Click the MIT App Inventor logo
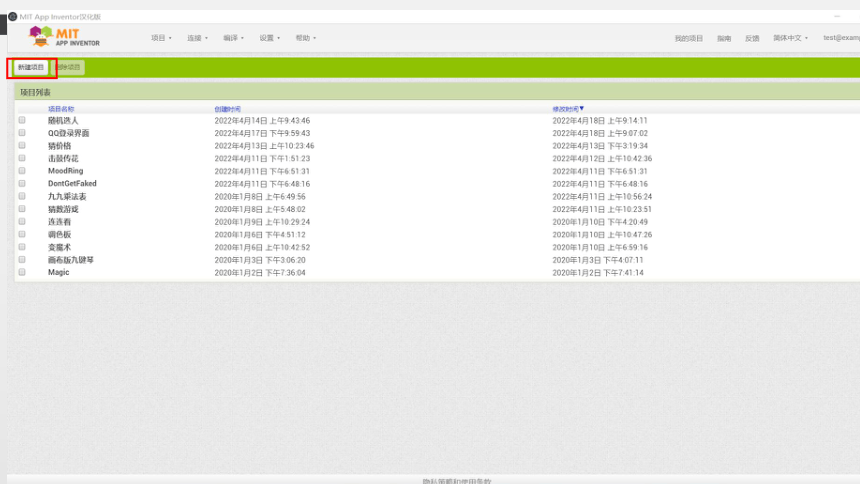This screenshot has height=484, width=860. click(x=64, y=37)
